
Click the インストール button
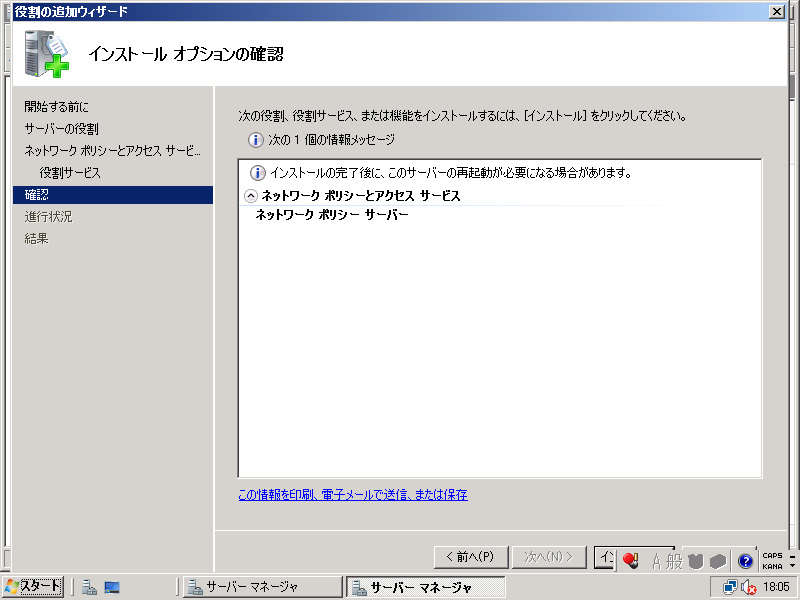[x=603, y=556]
